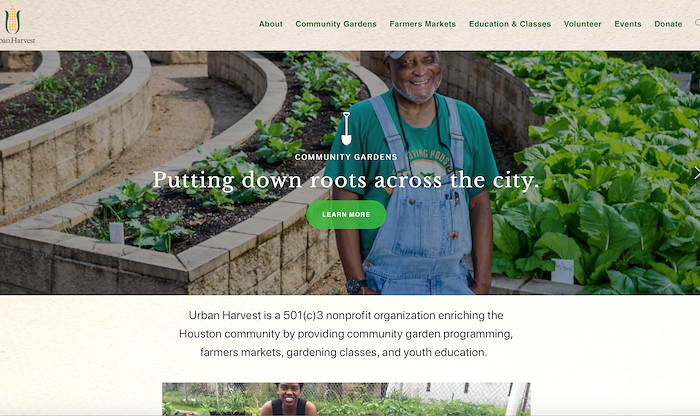Click the white shovel icon in hero

click(x=346, y=129)
